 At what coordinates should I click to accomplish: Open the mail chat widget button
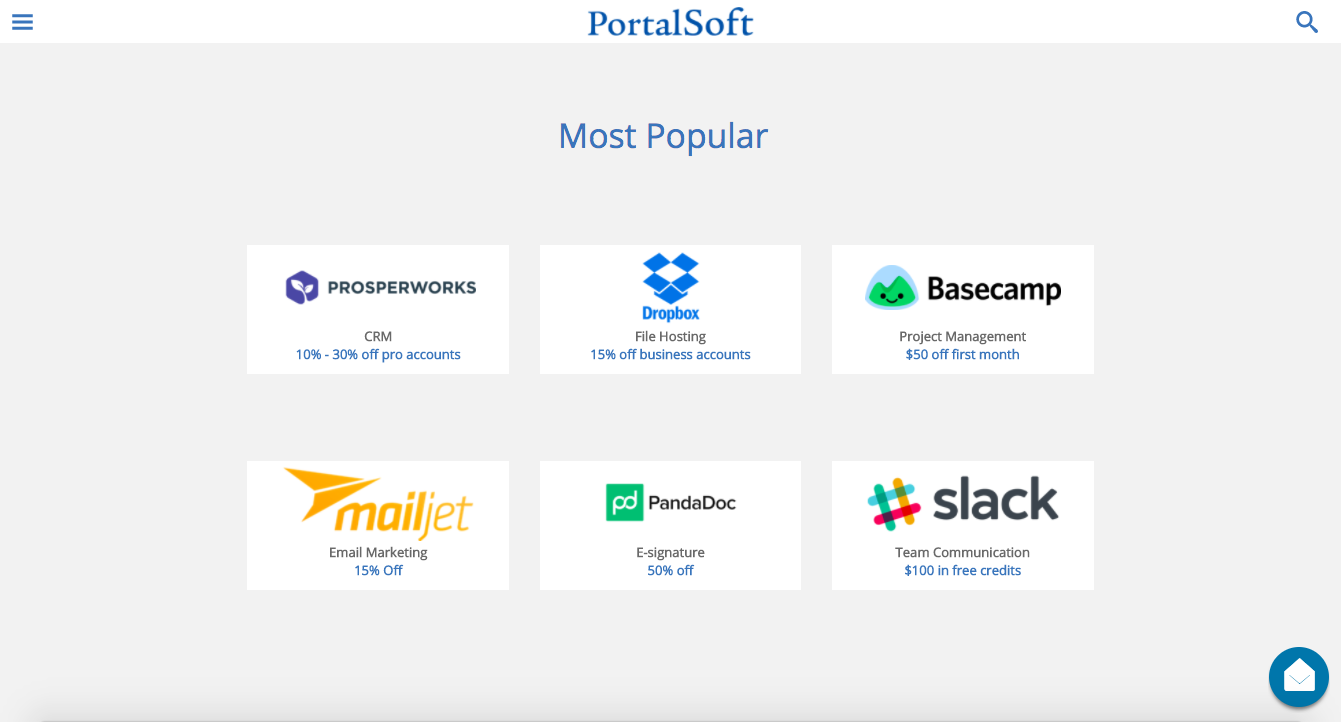(x=1299, y=677)
